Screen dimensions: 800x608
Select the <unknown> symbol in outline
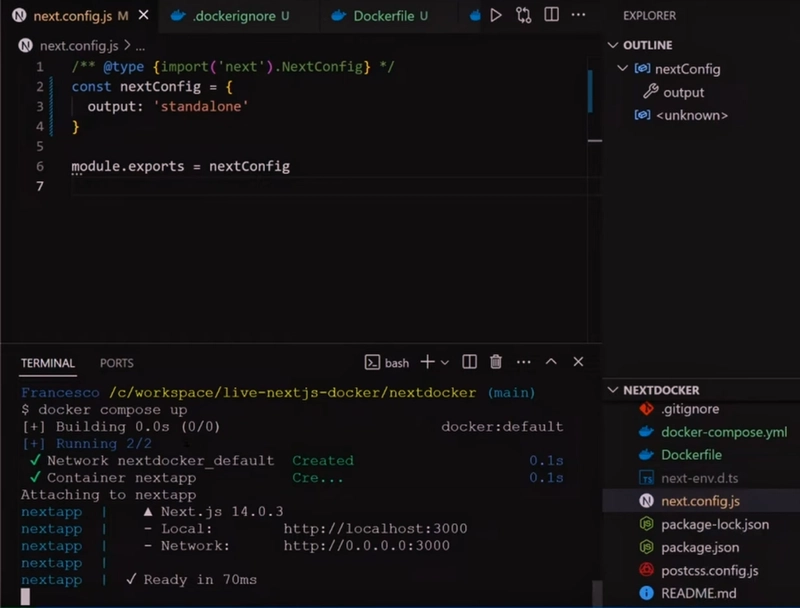[691, 115]
